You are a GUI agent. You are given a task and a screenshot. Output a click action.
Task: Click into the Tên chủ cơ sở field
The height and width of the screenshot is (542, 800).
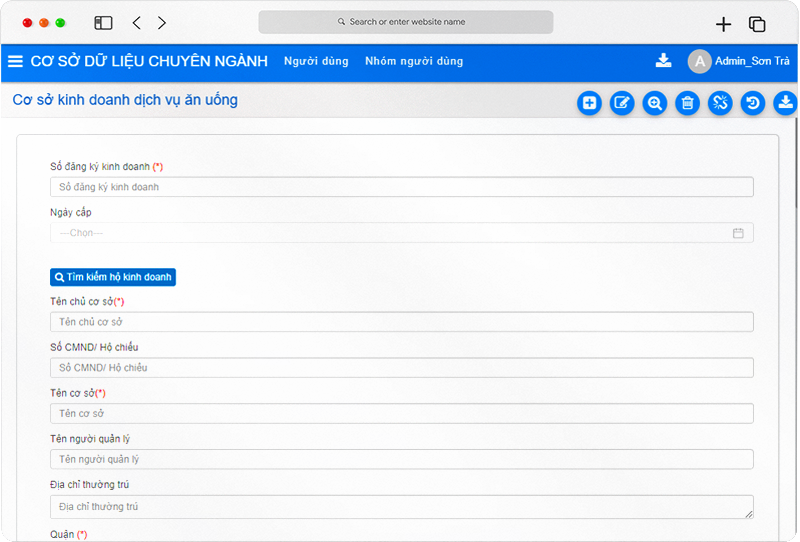402,322
